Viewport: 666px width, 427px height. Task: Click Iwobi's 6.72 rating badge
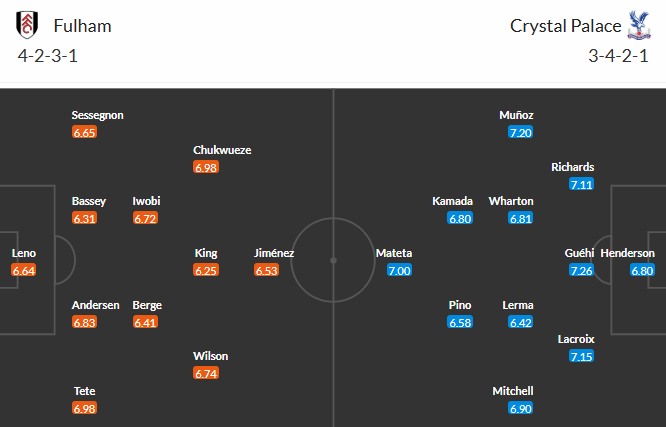click(x=146, y=218)
